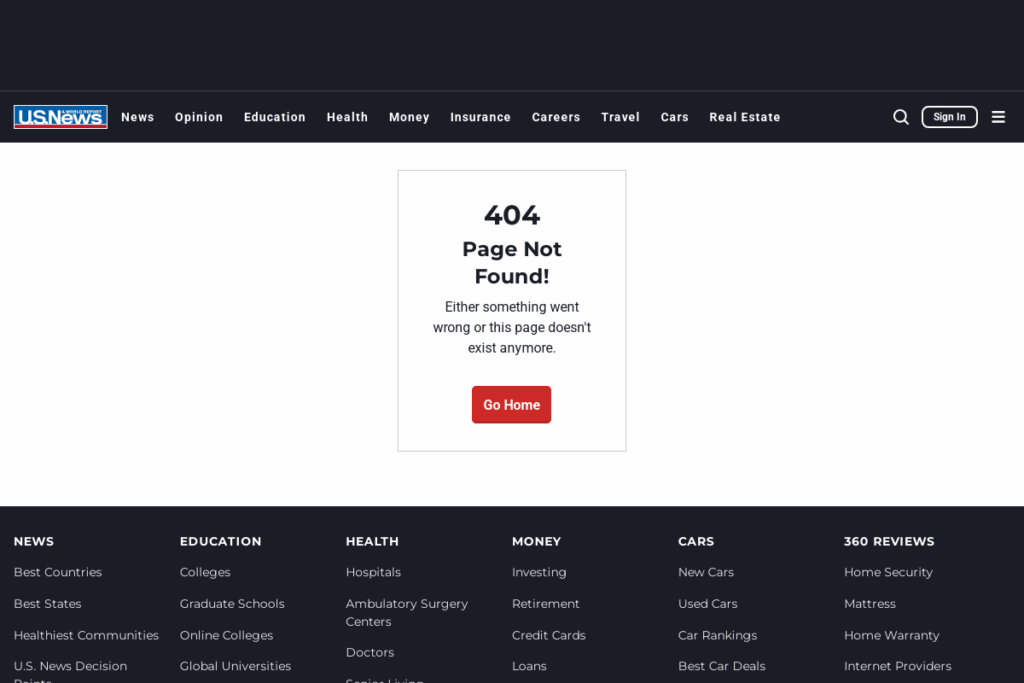Click the U.S. News logo

tap(60, 117)
